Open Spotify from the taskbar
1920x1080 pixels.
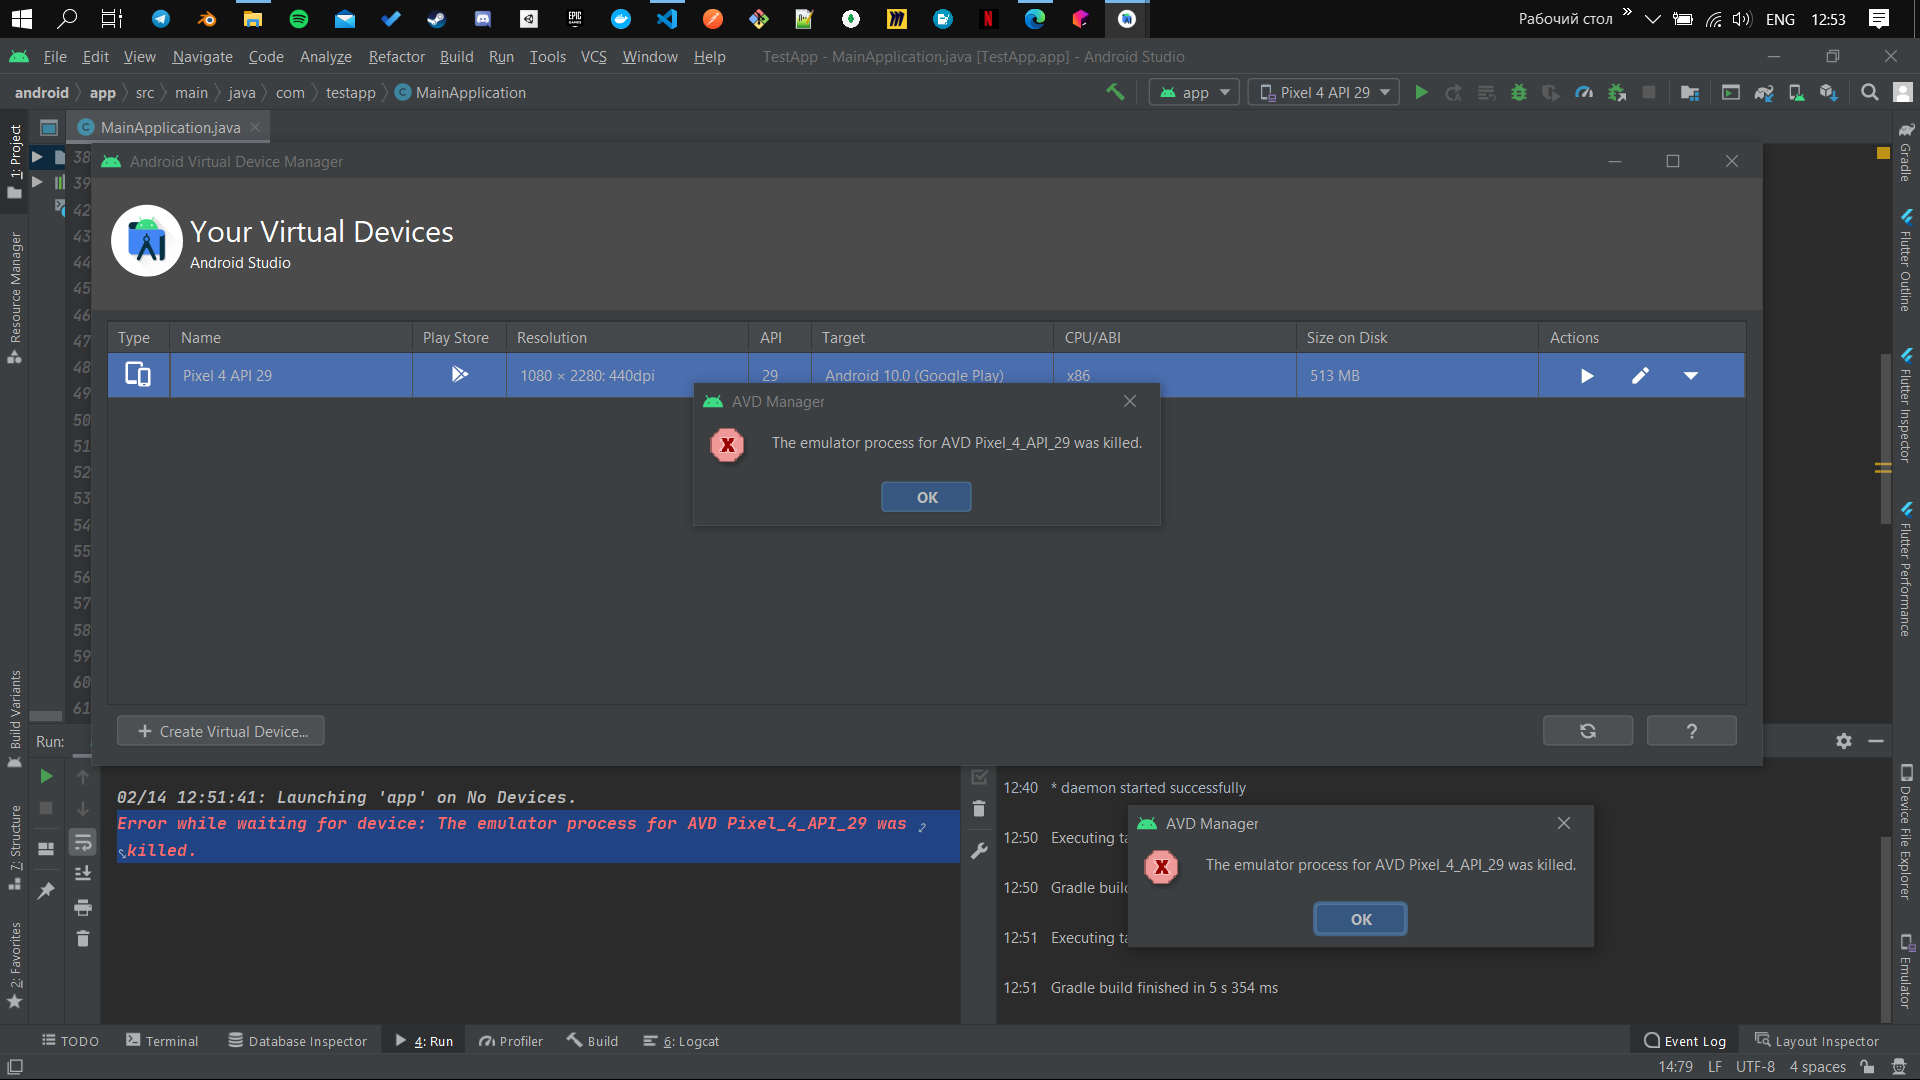[x=298, y=18]
